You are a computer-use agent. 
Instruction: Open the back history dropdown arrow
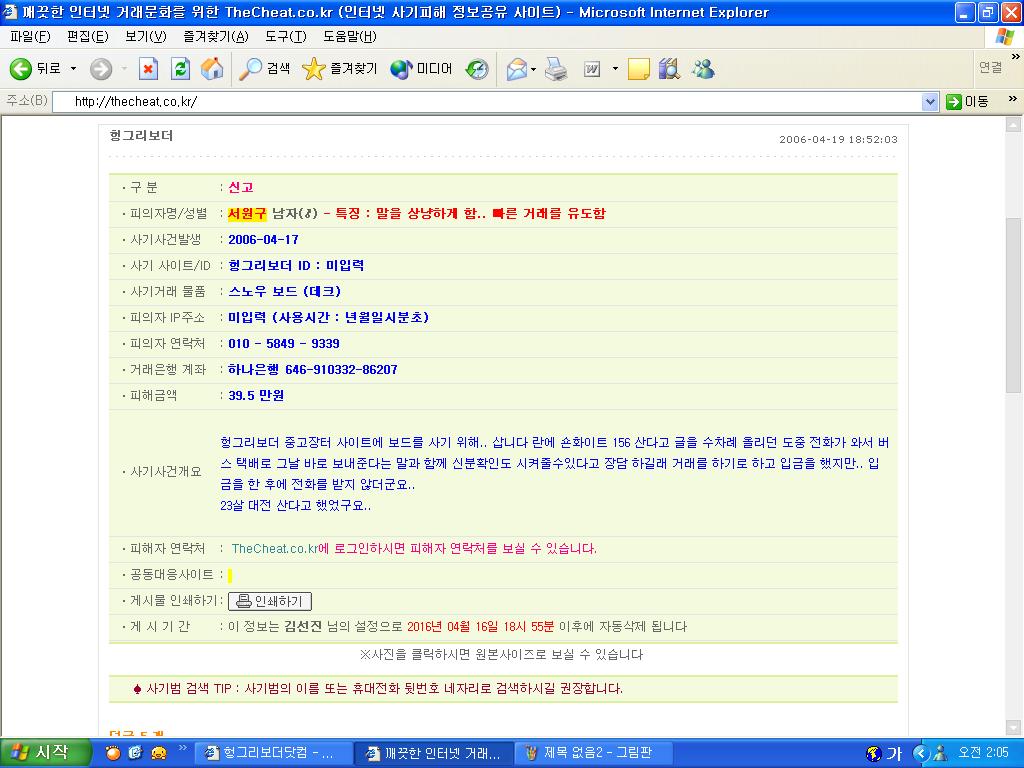click(73, 69)
